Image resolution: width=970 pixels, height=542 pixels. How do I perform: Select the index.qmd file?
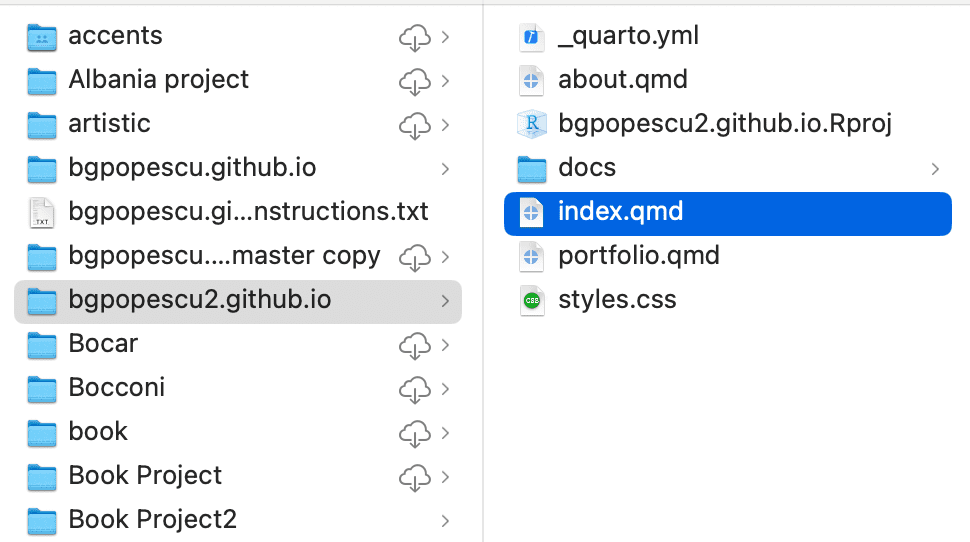620,212
